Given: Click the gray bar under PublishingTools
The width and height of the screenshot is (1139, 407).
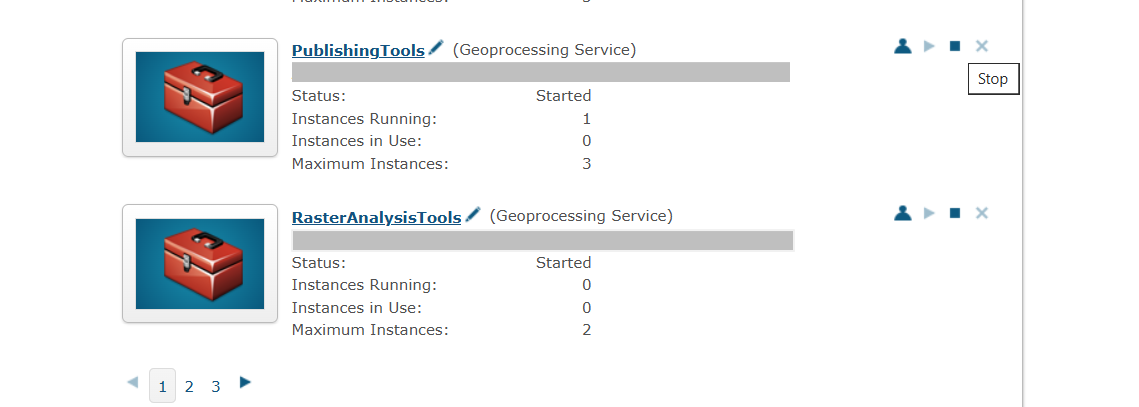Looking at the screenshot, I should [x=540, y=72].
